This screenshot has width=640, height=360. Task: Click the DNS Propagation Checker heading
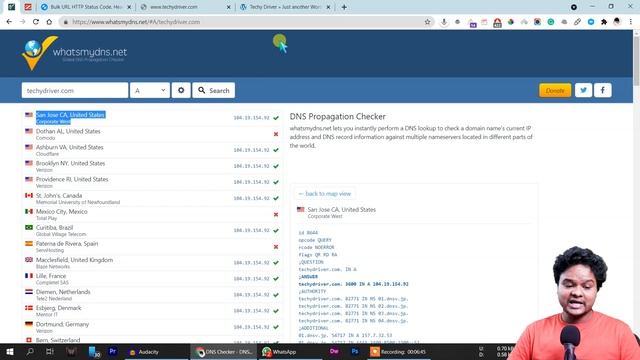(x=338, y=116)
